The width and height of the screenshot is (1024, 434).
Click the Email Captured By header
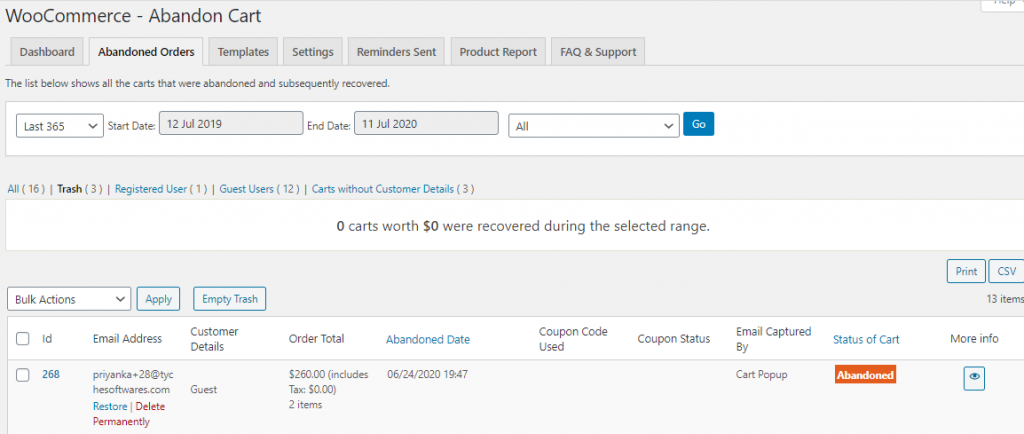[x=773, y=339]
